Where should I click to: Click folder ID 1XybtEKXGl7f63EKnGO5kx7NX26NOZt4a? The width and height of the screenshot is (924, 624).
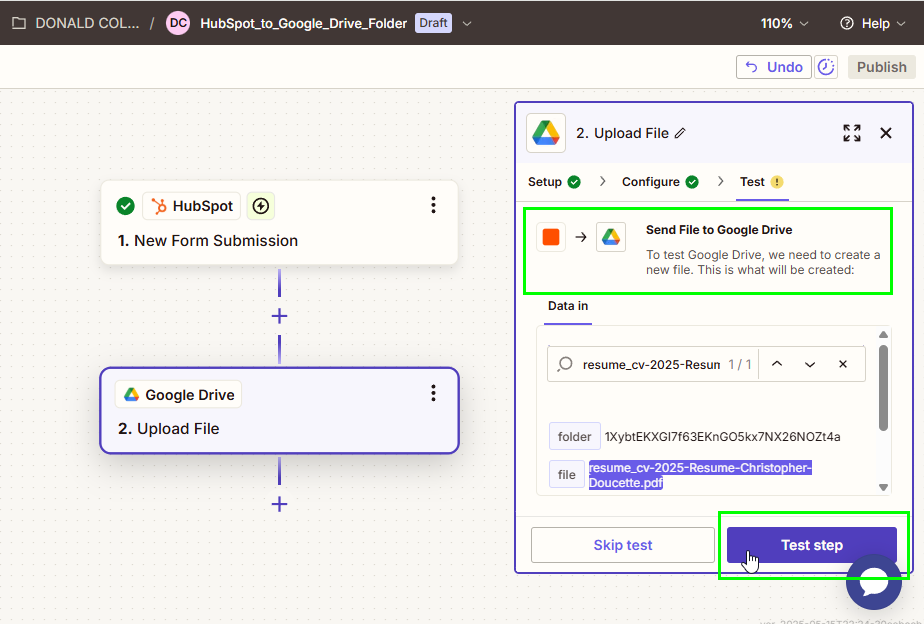[722, 437]
